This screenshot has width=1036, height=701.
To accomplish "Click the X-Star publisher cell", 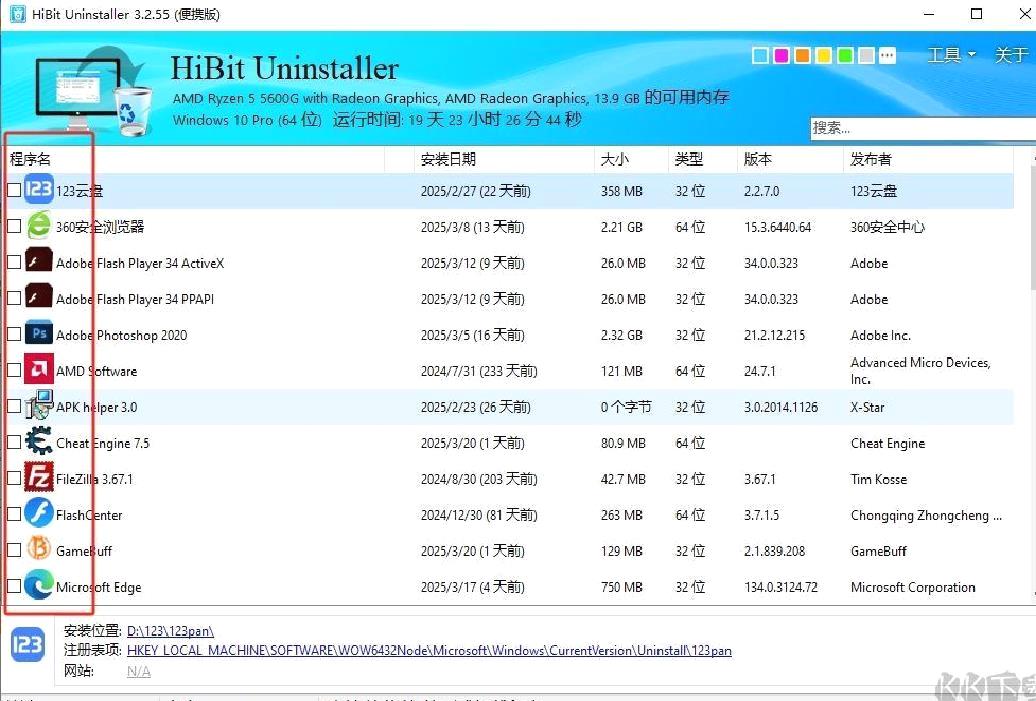I will [868, 407].
